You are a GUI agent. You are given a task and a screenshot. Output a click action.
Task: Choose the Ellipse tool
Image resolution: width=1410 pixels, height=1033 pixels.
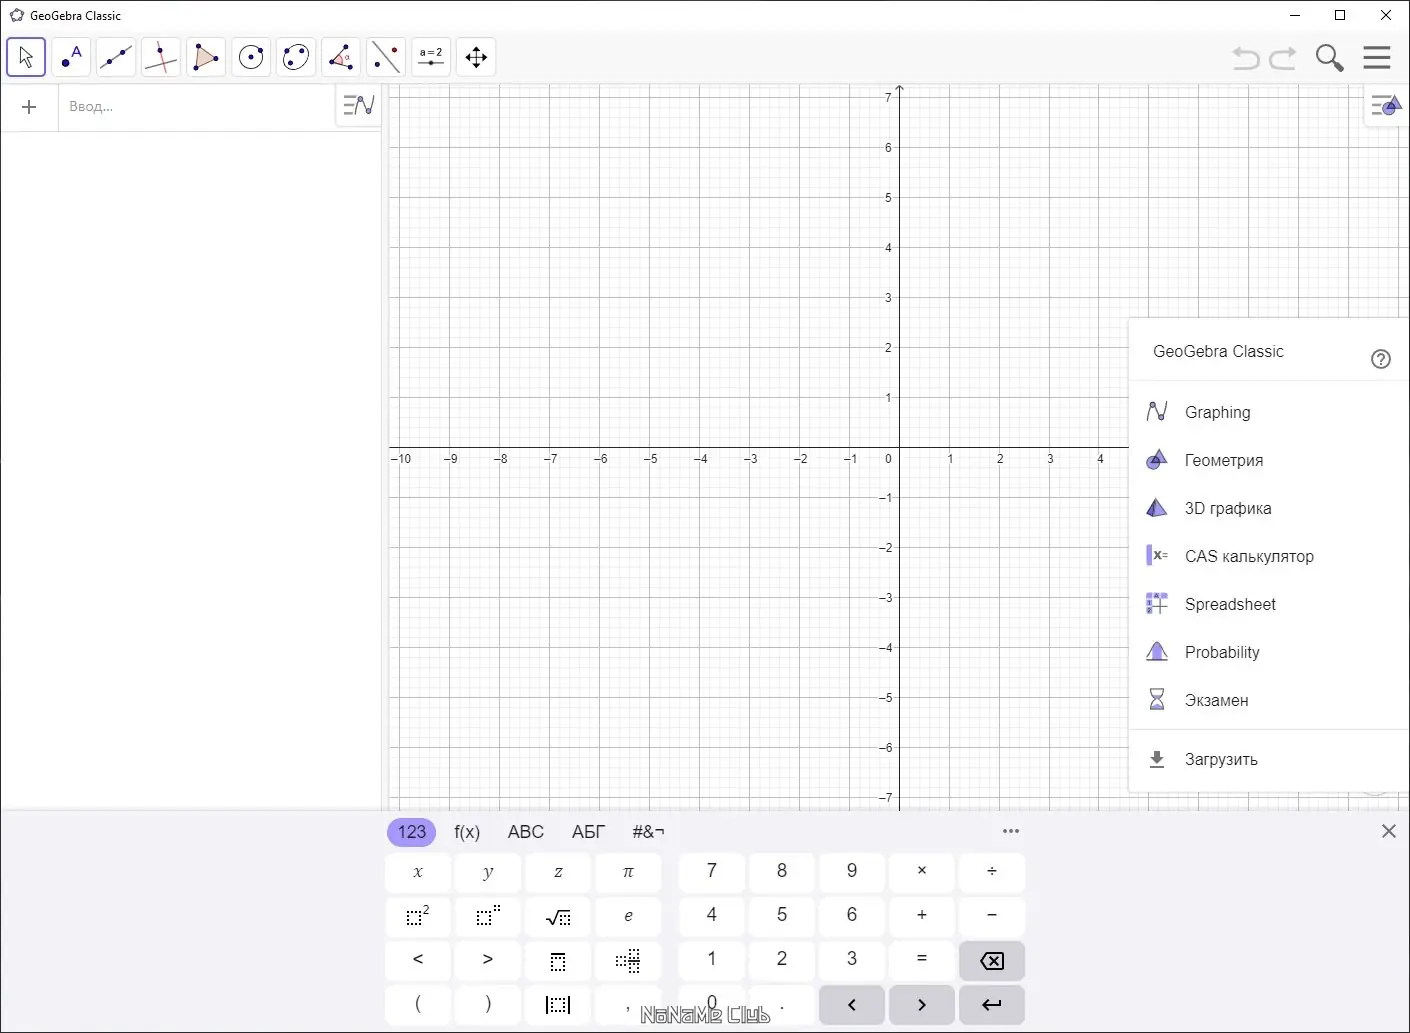pos(296,57)
